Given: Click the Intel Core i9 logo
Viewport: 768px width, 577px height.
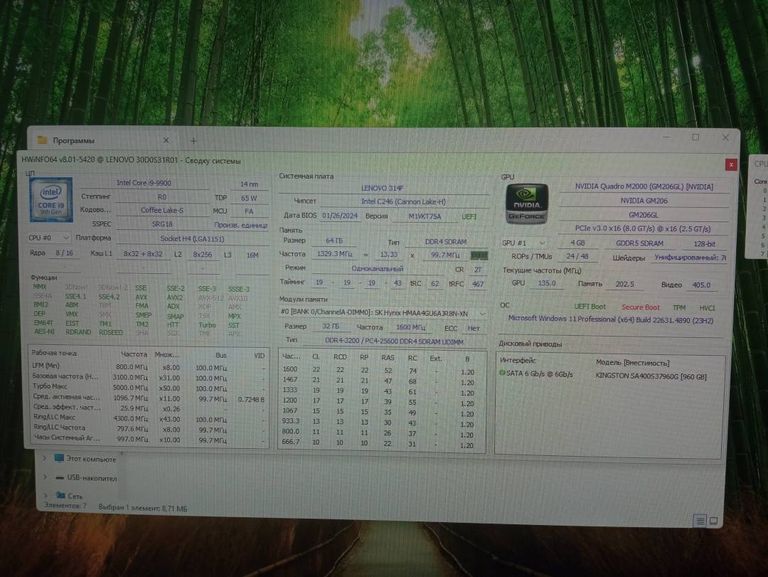Looking at the screenshot, I should point(51,199).
